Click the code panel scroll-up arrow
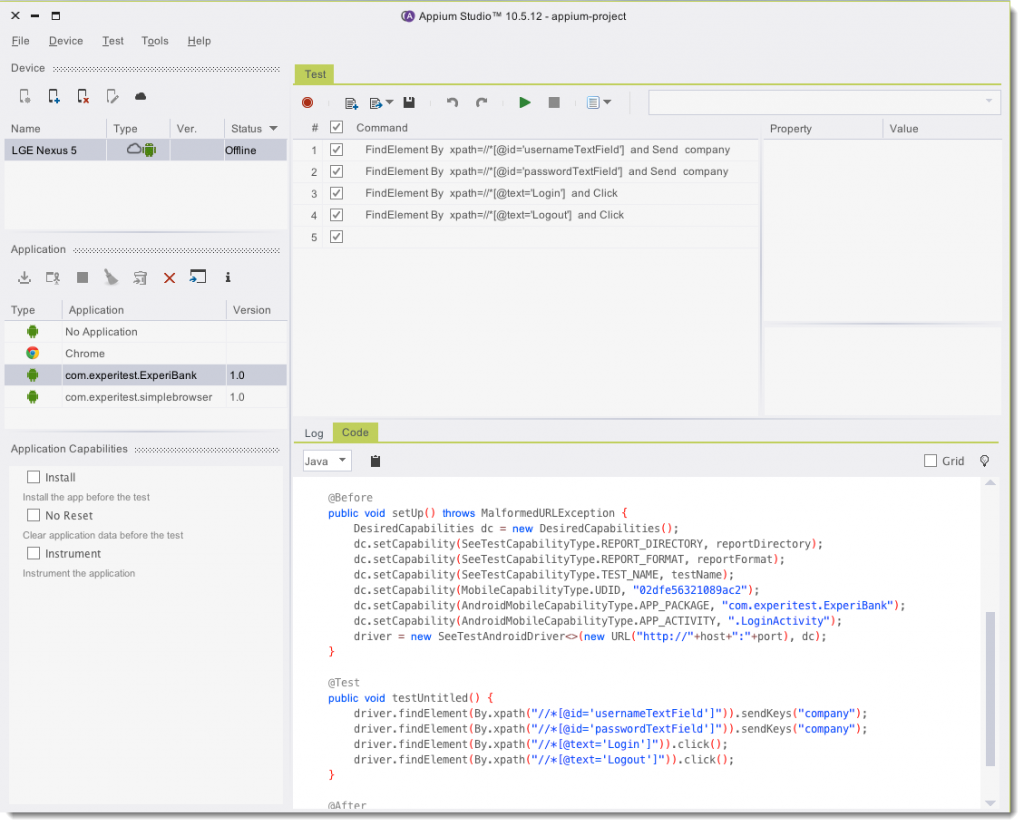The height and width of the screenshot is (826, 1024). coord(991,483)
